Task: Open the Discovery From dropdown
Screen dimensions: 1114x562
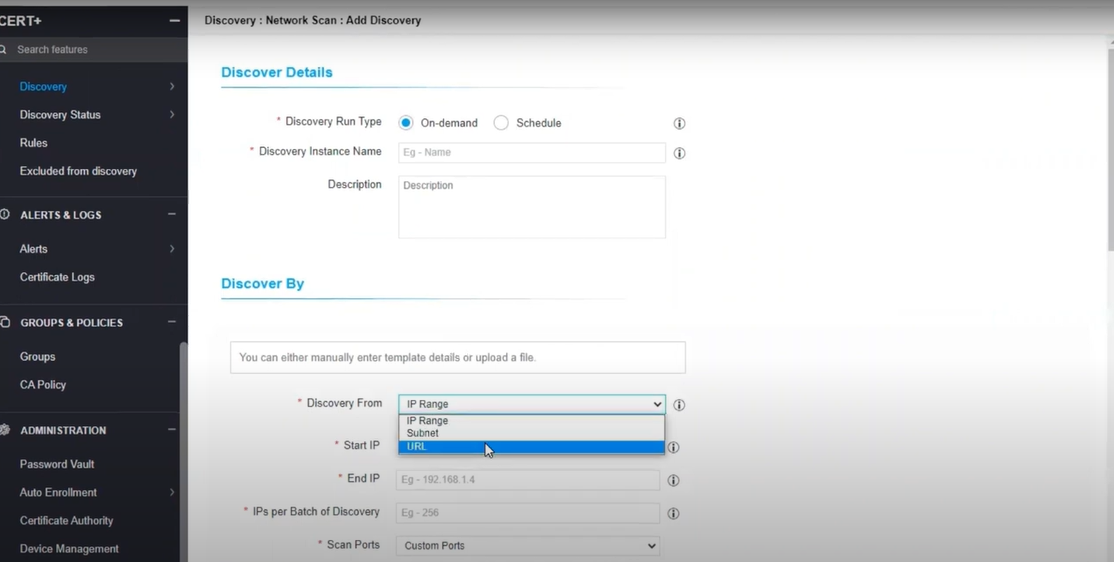Action: [x=531, y=404]
